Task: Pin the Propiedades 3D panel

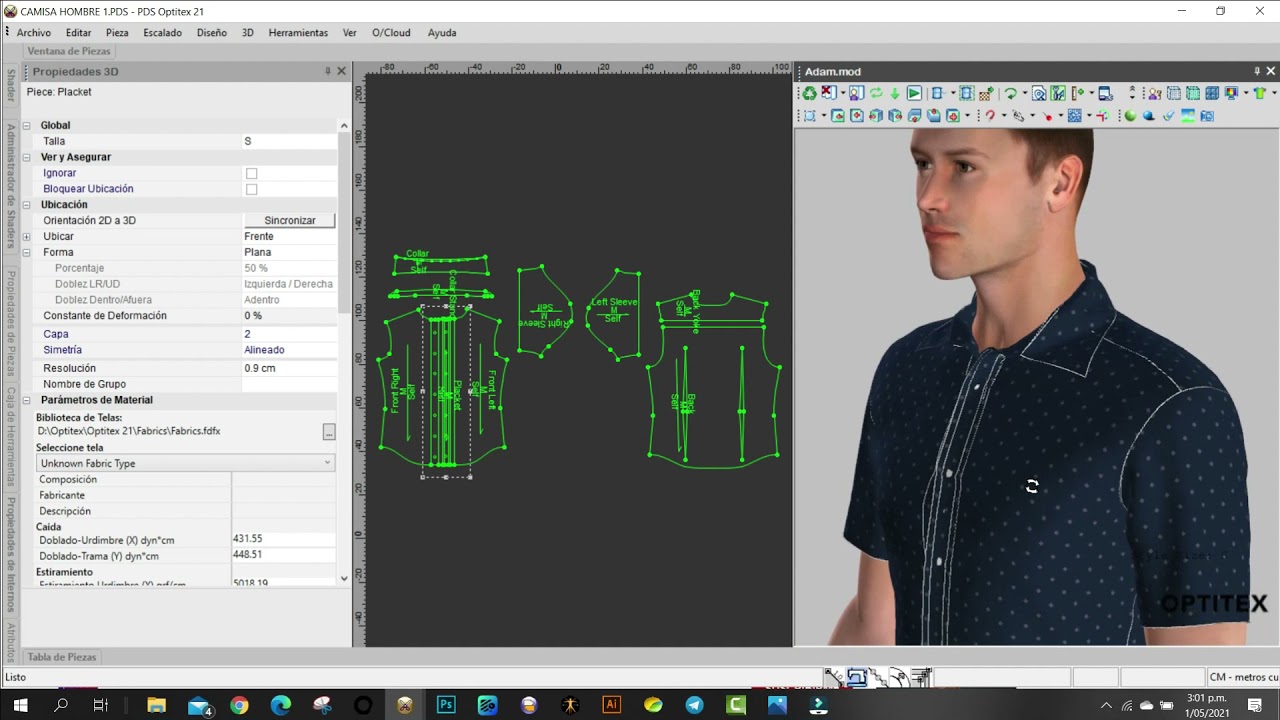Action: click(x=327, y=71)
